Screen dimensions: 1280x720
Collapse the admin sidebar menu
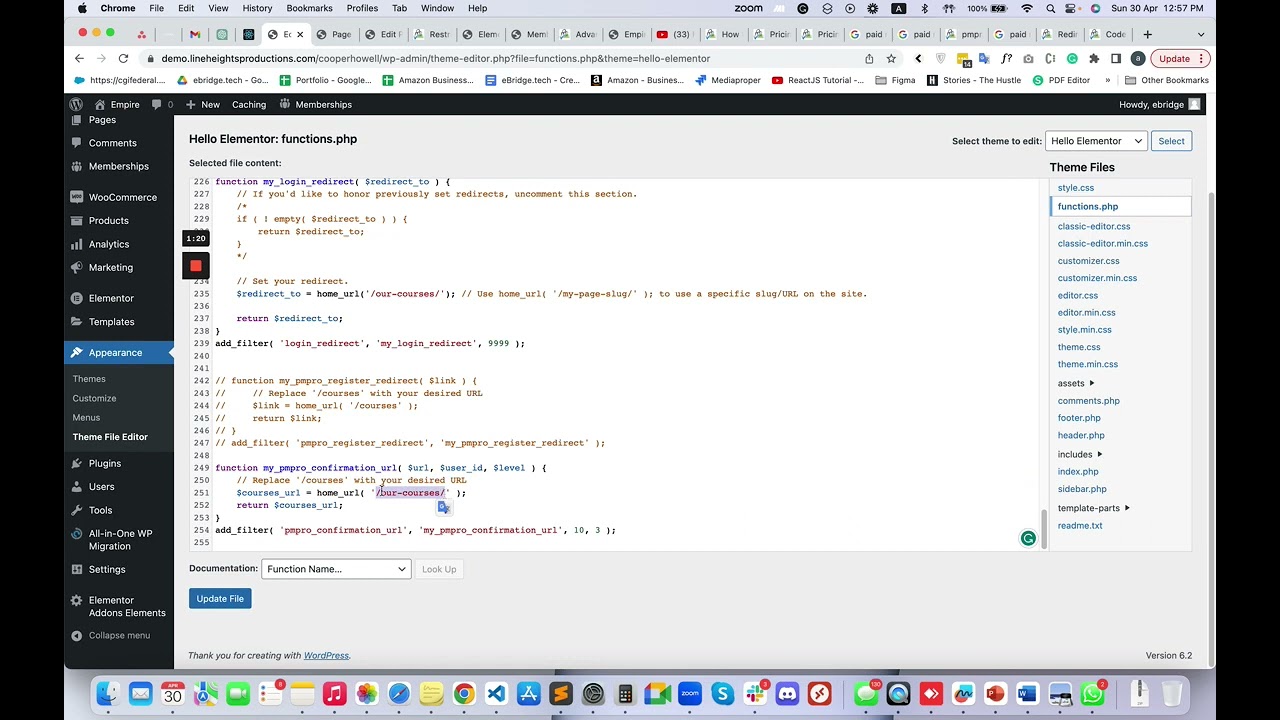click(x=110, y=635)
